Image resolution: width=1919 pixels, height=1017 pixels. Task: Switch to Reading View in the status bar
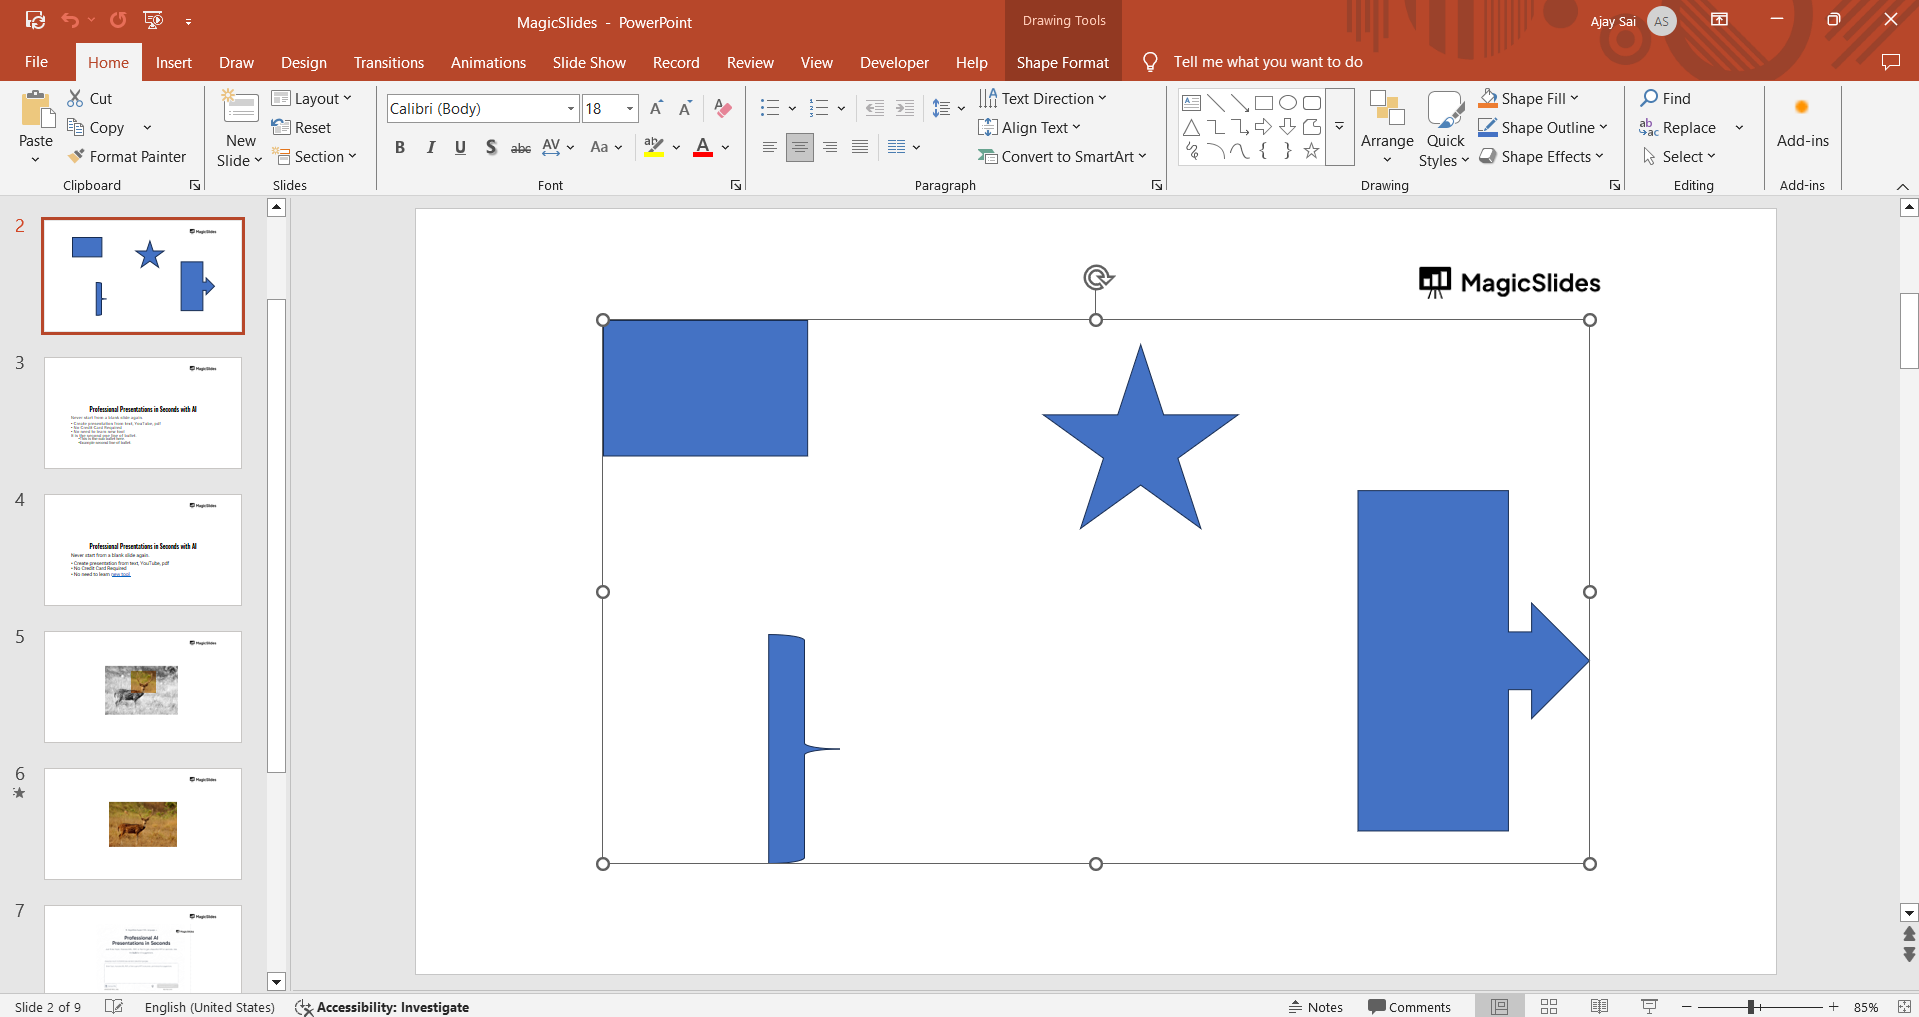pos(1599,1007)
